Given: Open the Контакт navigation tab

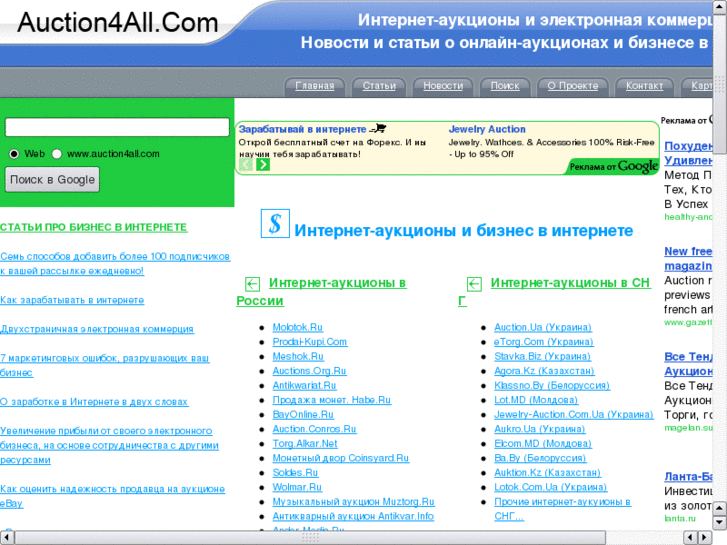Looking at the screenshot, I should click(644, 86).
